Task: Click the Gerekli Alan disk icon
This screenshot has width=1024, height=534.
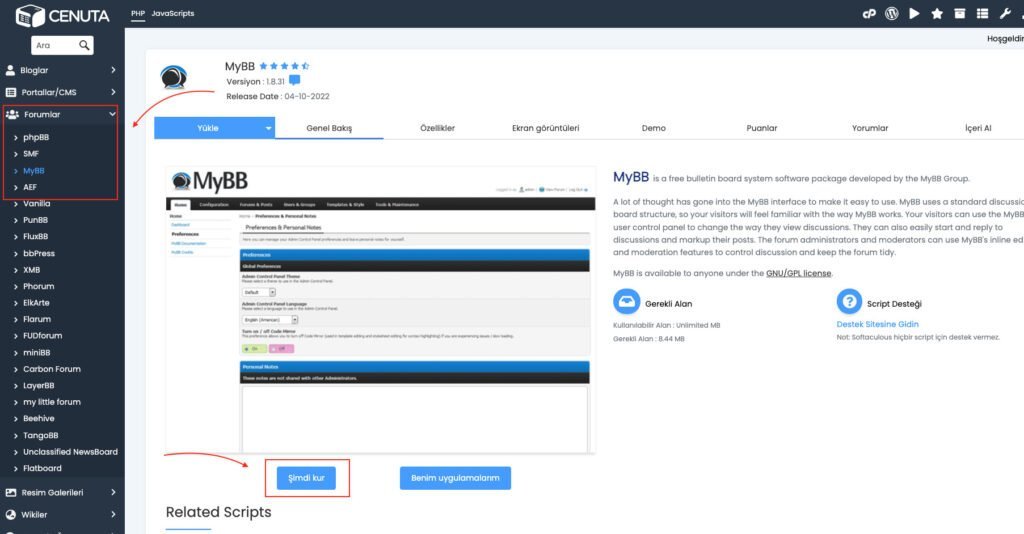Action: click(626, 302)
